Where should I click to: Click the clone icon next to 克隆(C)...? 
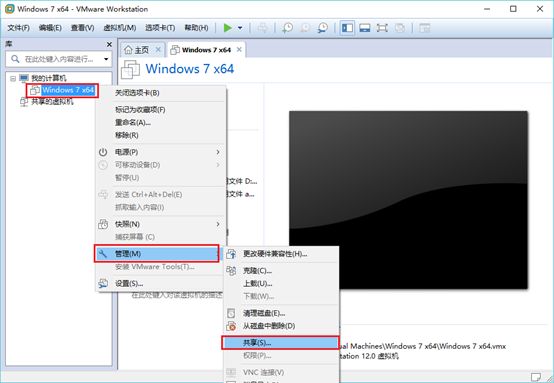coord(231,271)
